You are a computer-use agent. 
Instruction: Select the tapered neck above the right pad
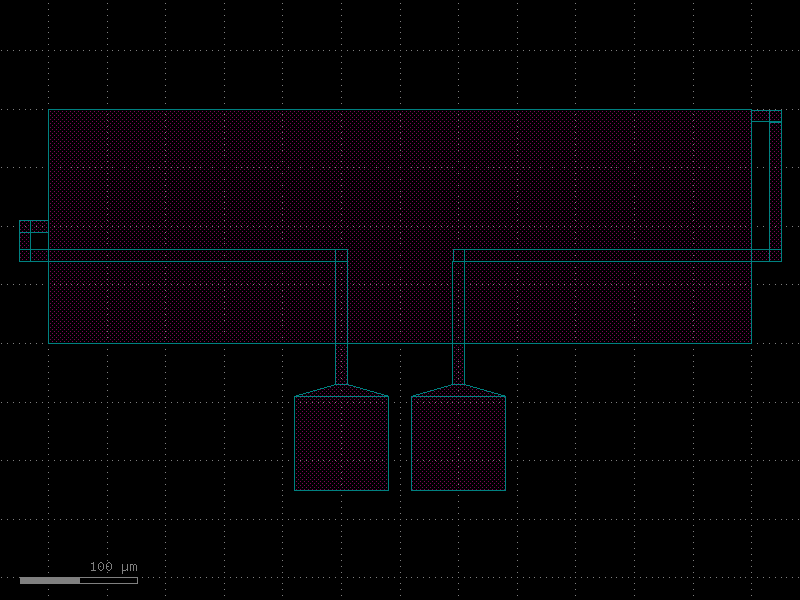pos(459,390)
